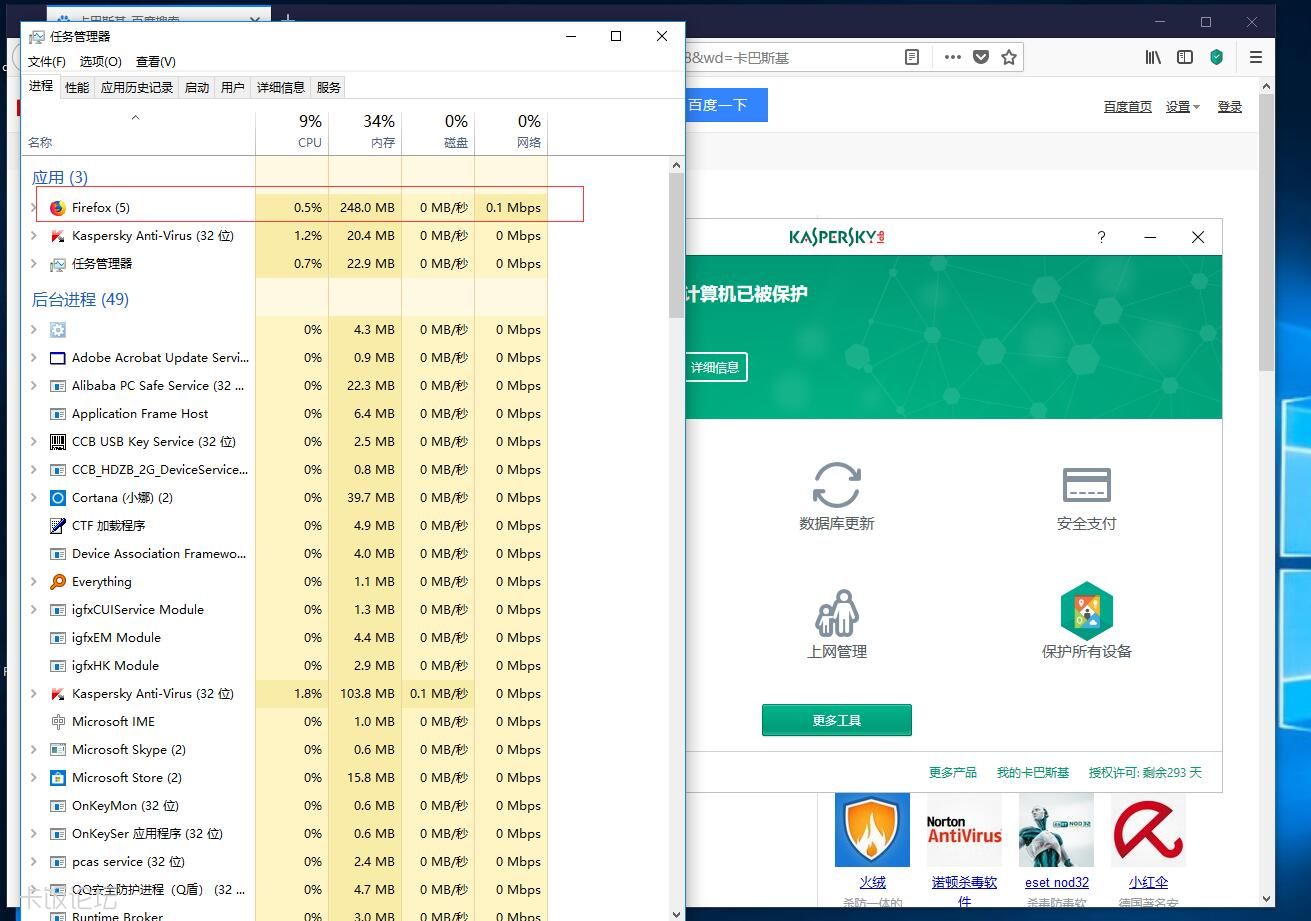The width and height of the screenshot is (1311, 921).
Task: Open Firefox hamburger menu
Action: point(1257,57)
